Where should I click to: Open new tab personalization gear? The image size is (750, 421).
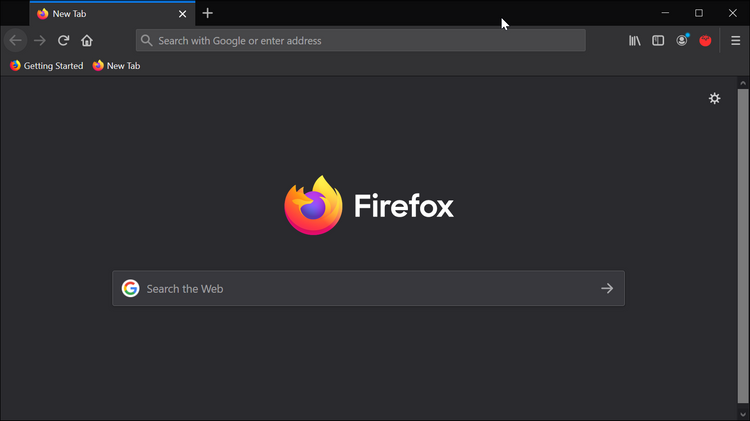tap(714, 99)
